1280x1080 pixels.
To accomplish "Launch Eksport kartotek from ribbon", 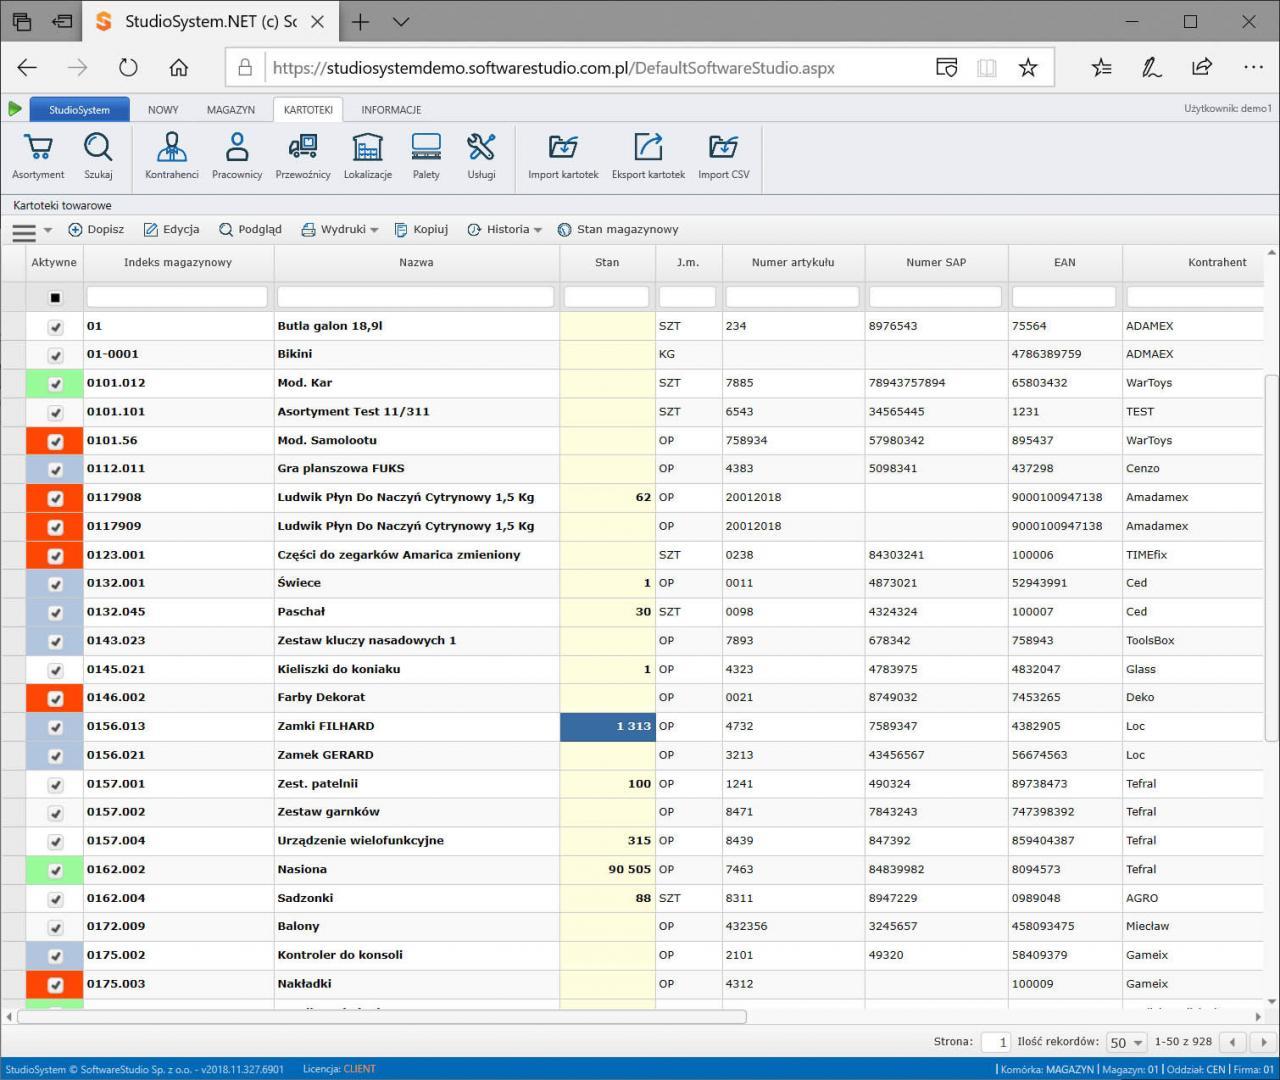I will tap(648, 148).
